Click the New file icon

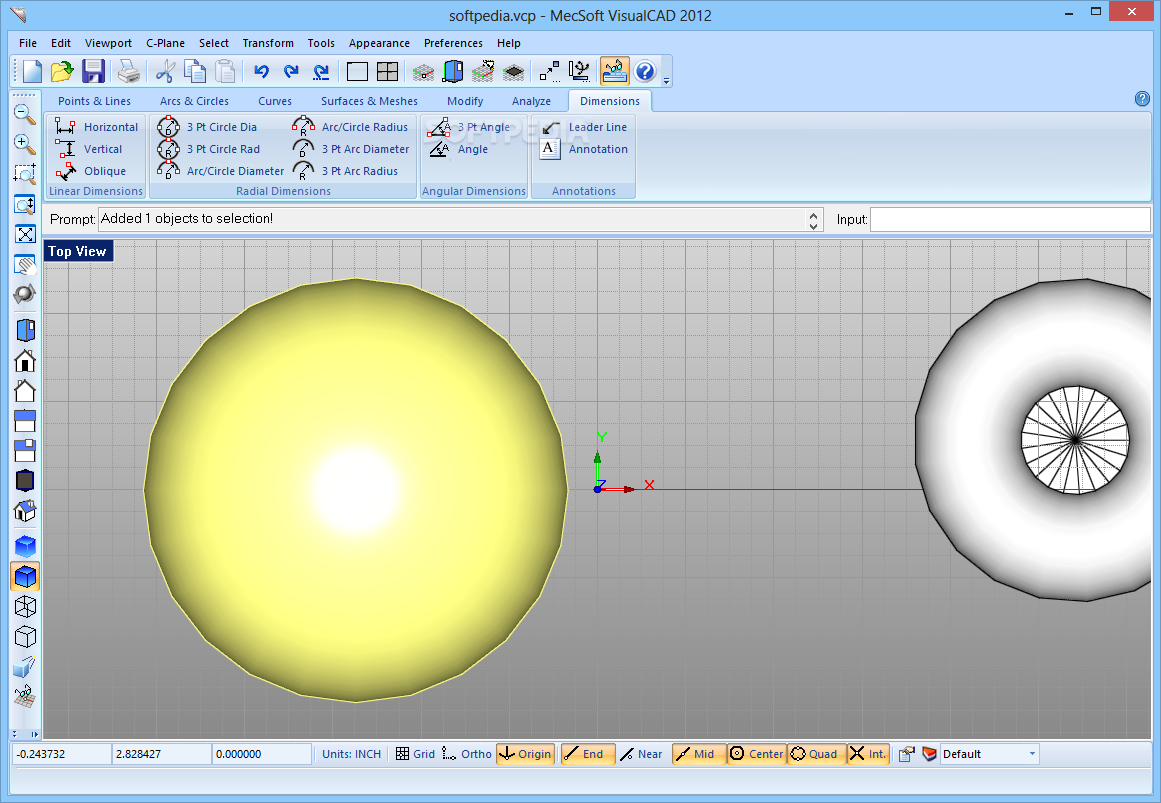click(x=32, y=71)
